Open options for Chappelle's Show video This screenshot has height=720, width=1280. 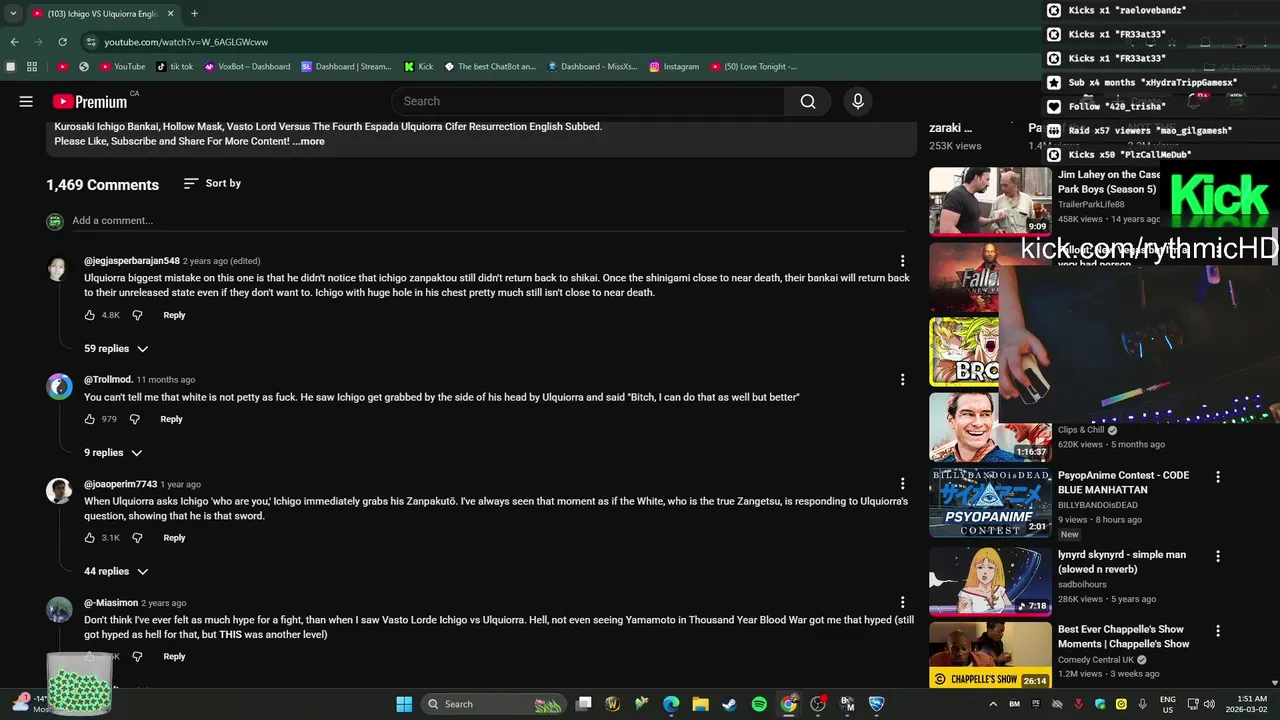point(1218,631)
